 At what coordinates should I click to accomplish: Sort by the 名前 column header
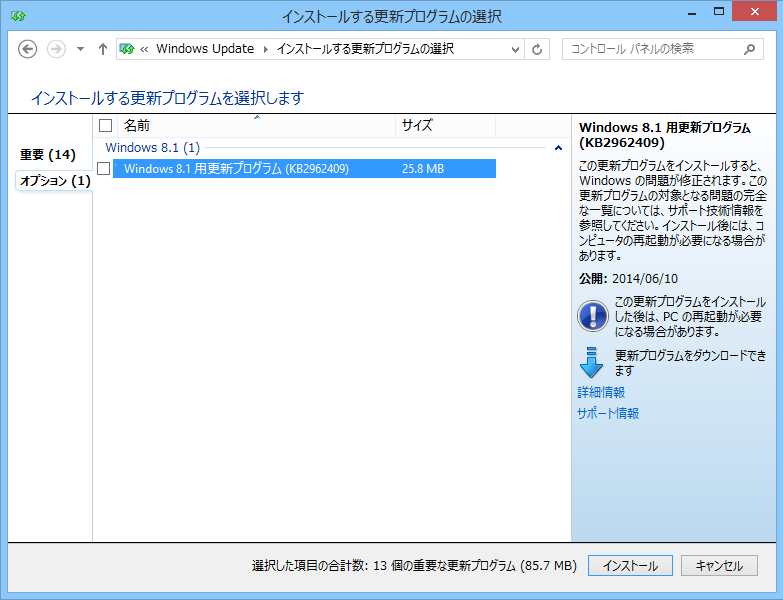257,125
